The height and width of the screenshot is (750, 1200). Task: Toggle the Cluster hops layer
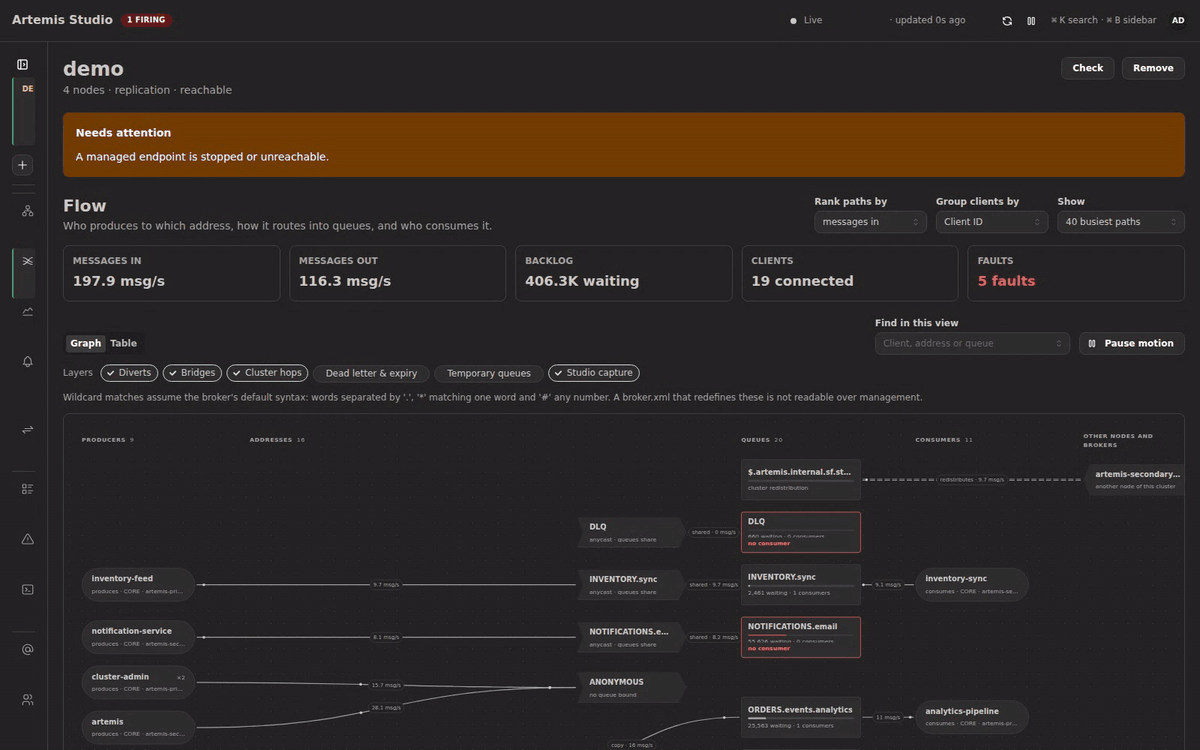[x=267, y=373]
